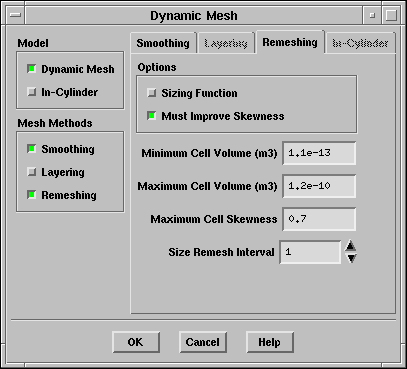This screenshot has height=369, width=407.
Task: Open the Help button
Action: (x=270, y=342)
